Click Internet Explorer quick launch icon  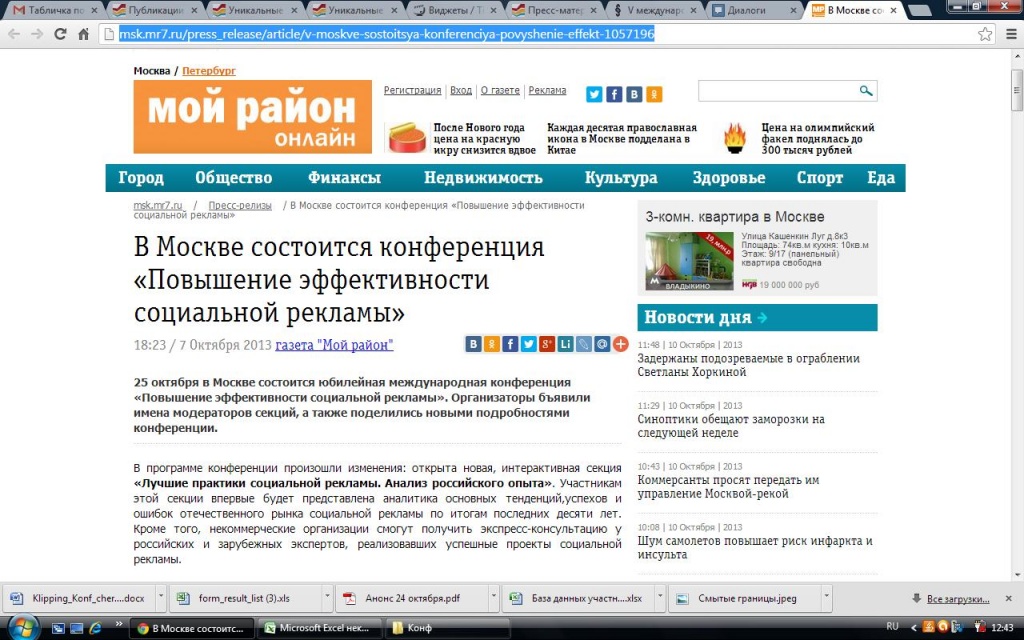[95, 628]
